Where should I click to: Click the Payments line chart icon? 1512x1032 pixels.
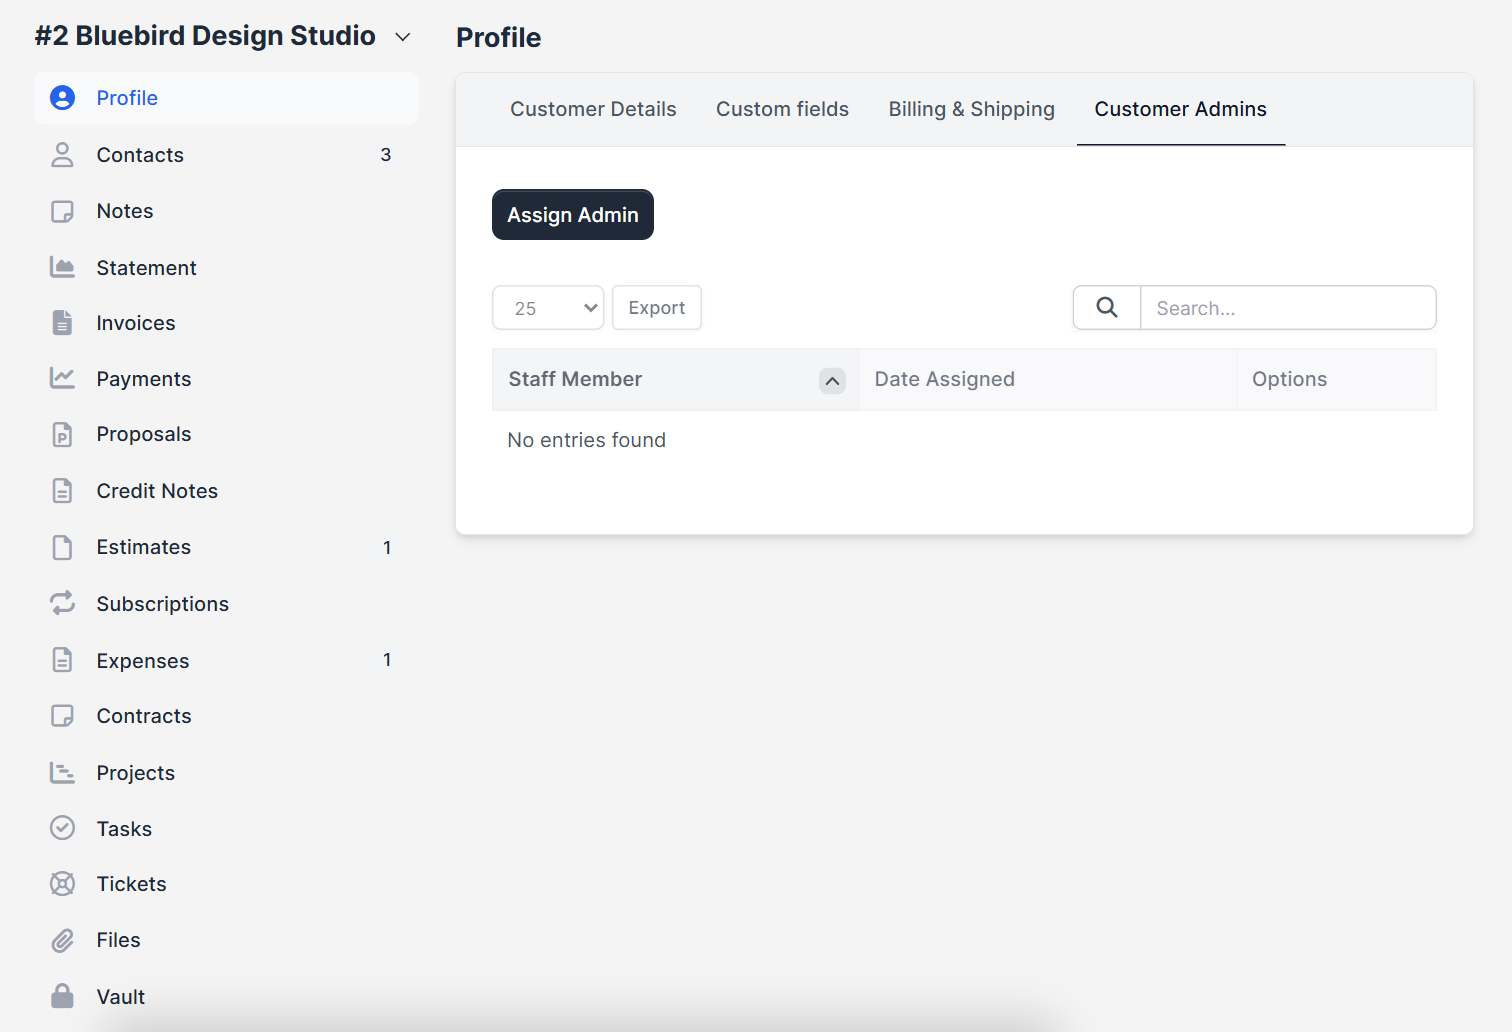click(62, 378)
